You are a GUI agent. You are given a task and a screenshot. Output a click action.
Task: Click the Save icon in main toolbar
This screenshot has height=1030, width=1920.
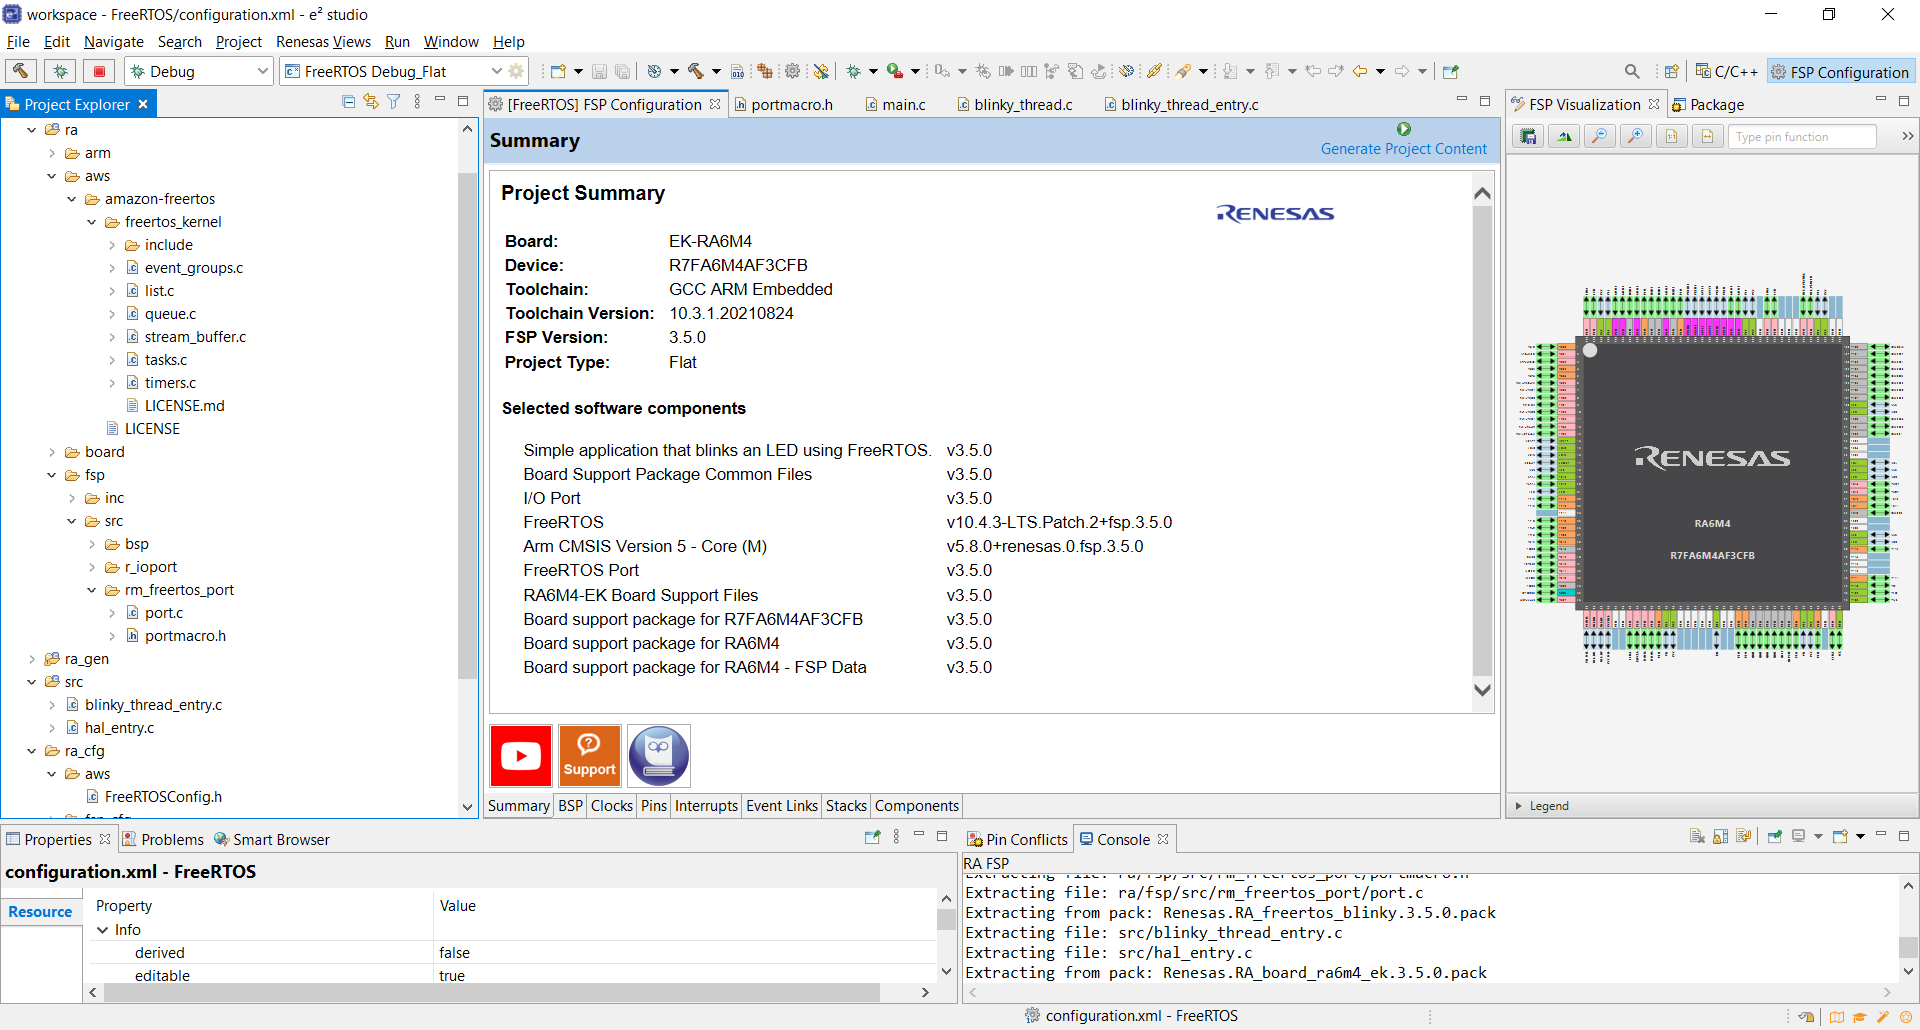click(x=599, y=71)
